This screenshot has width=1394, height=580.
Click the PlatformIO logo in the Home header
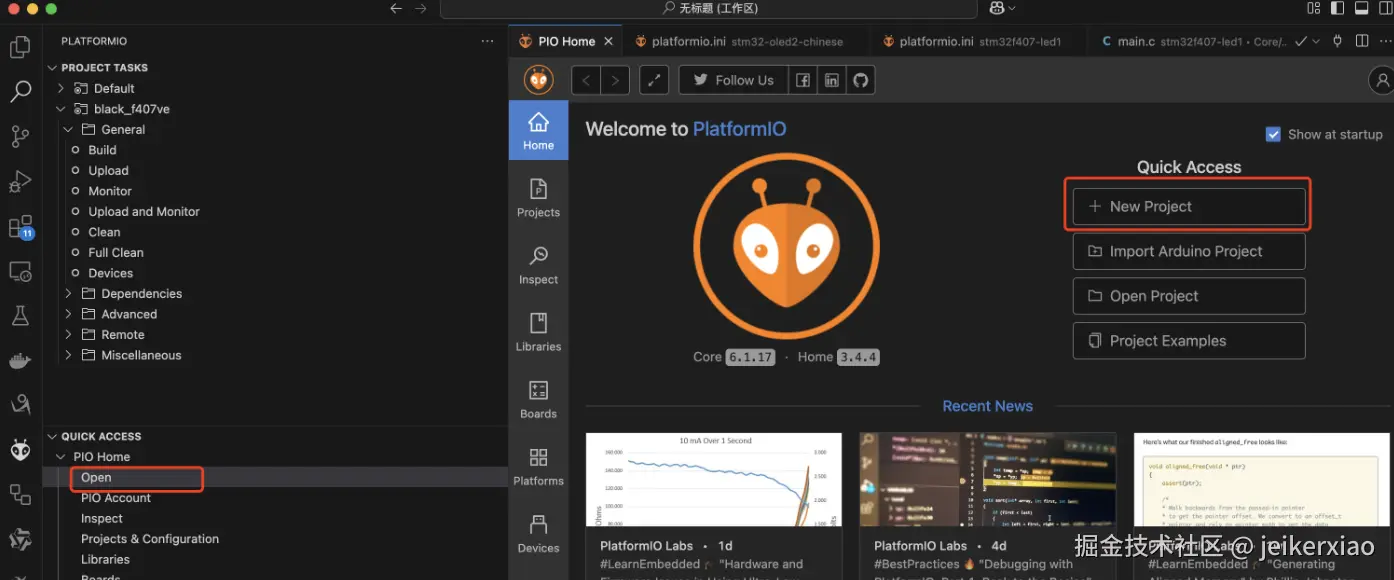click(x=539, y=80)
